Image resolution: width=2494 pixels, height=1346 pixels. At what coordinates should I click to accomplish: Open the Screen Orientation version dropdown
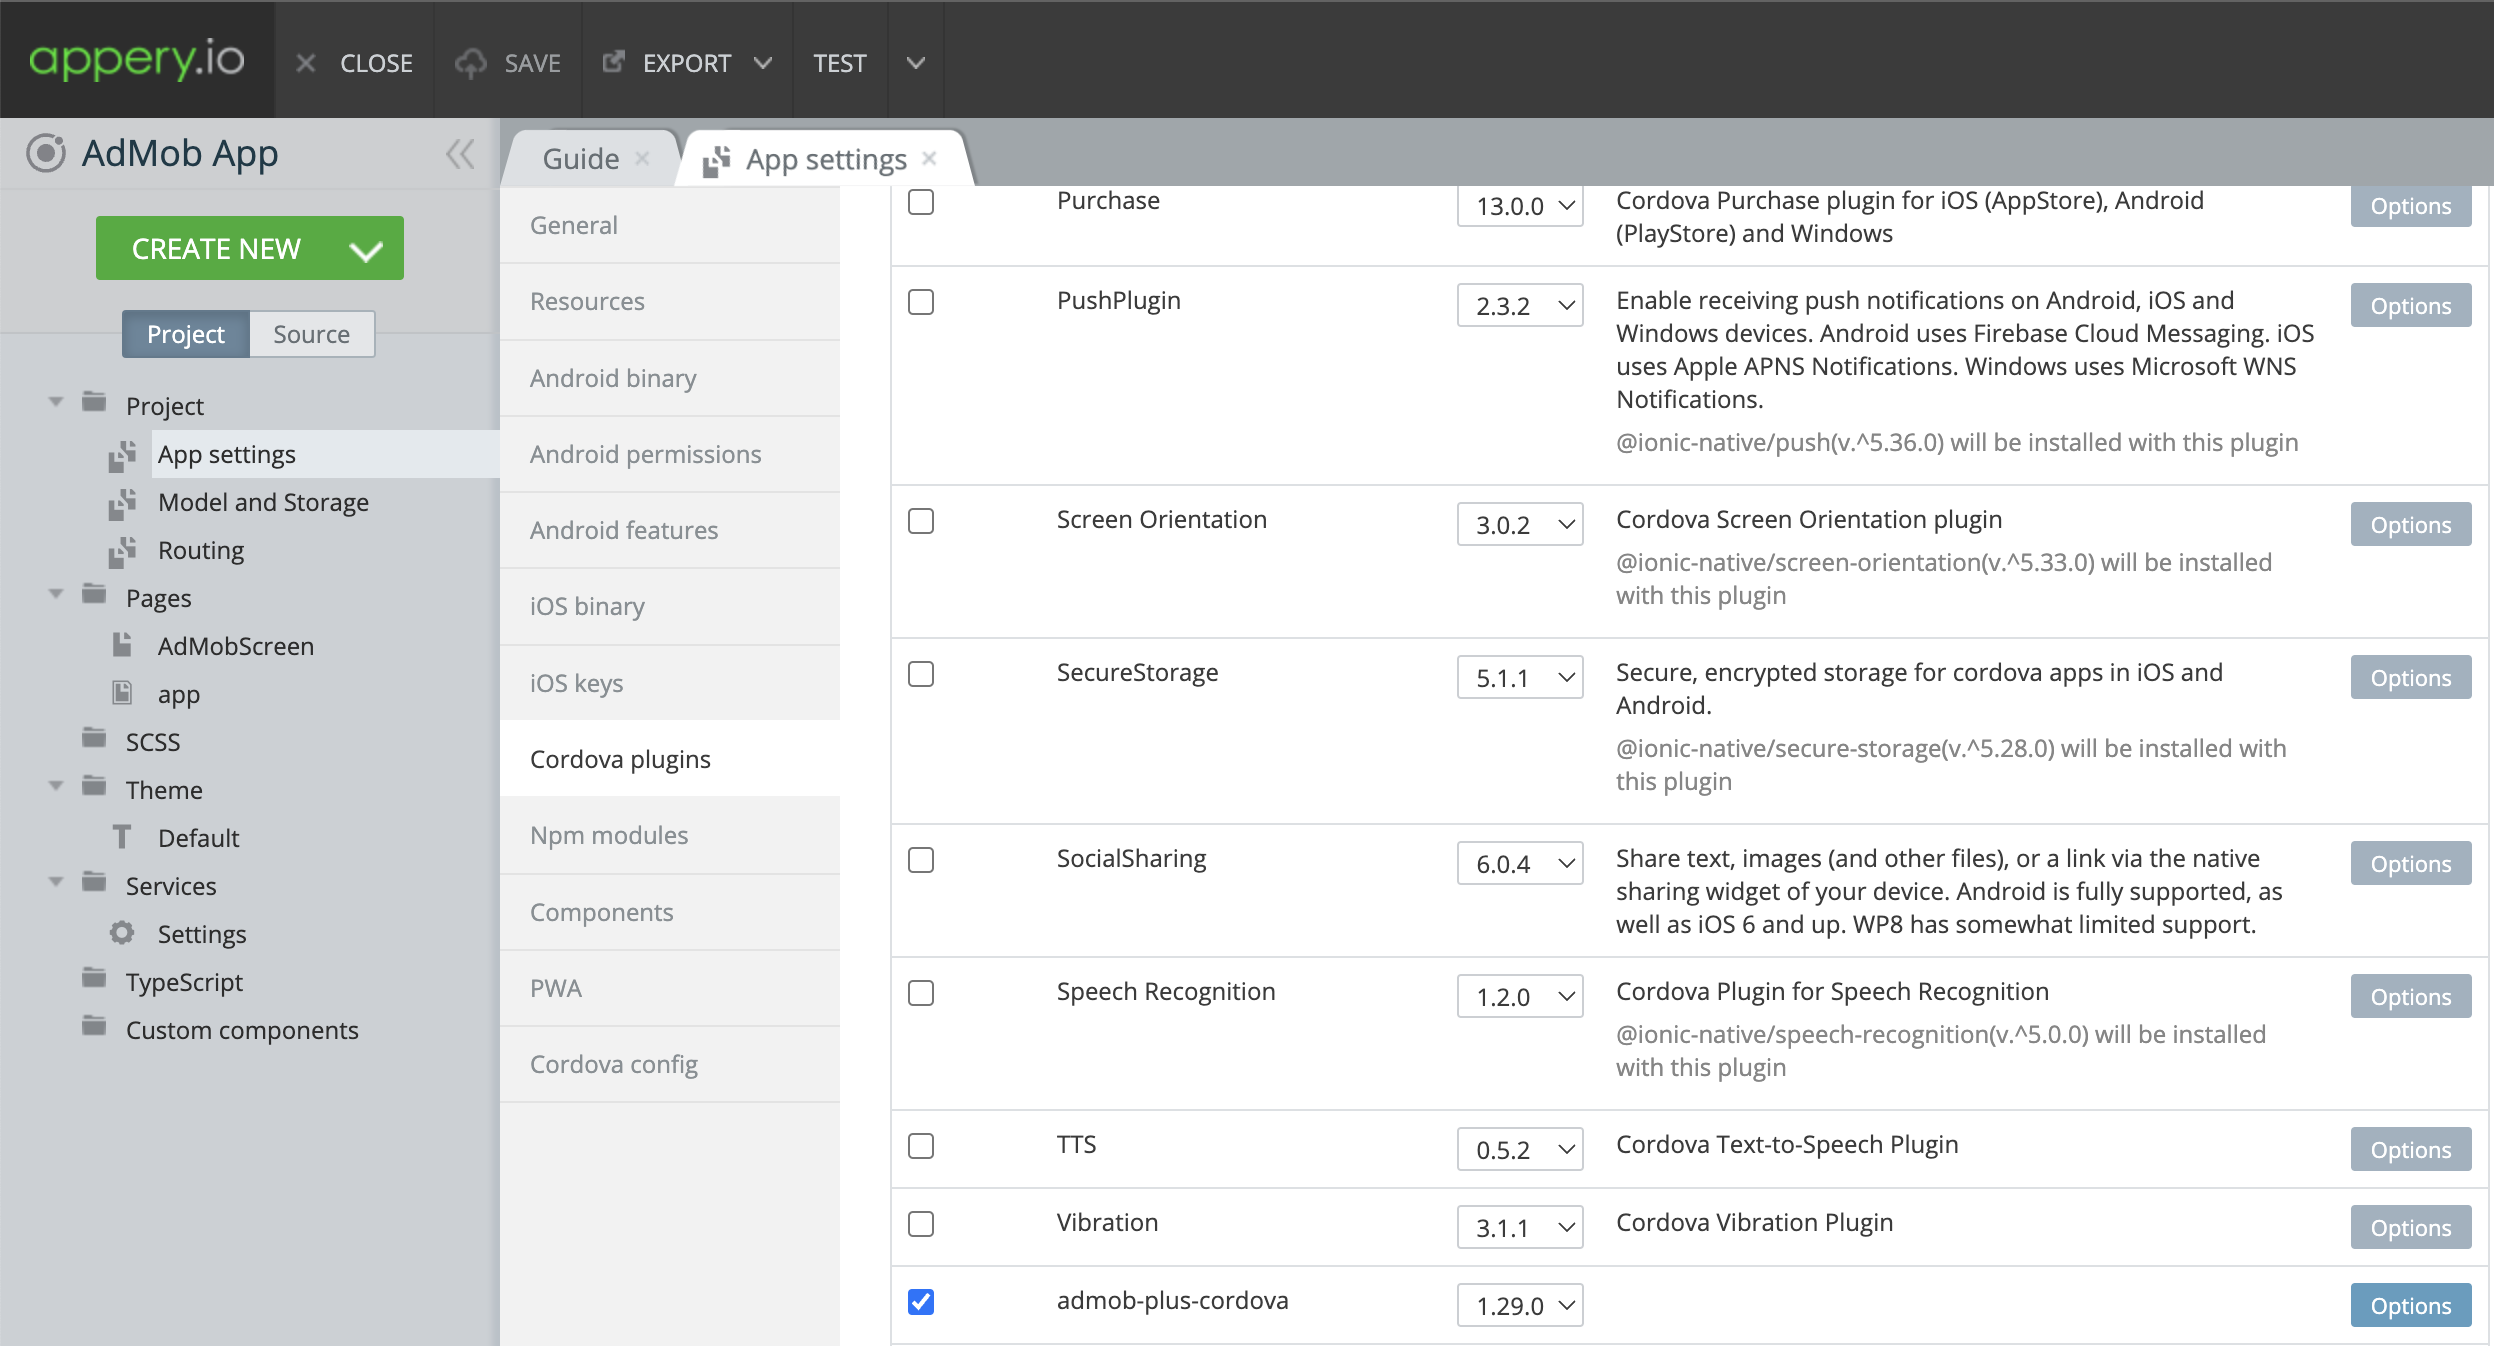(x=1519, y=525)
